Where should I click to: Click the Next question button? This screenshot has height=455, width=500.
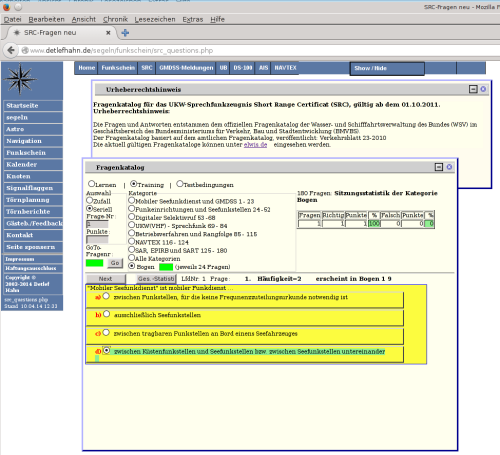tap(106, 279)
